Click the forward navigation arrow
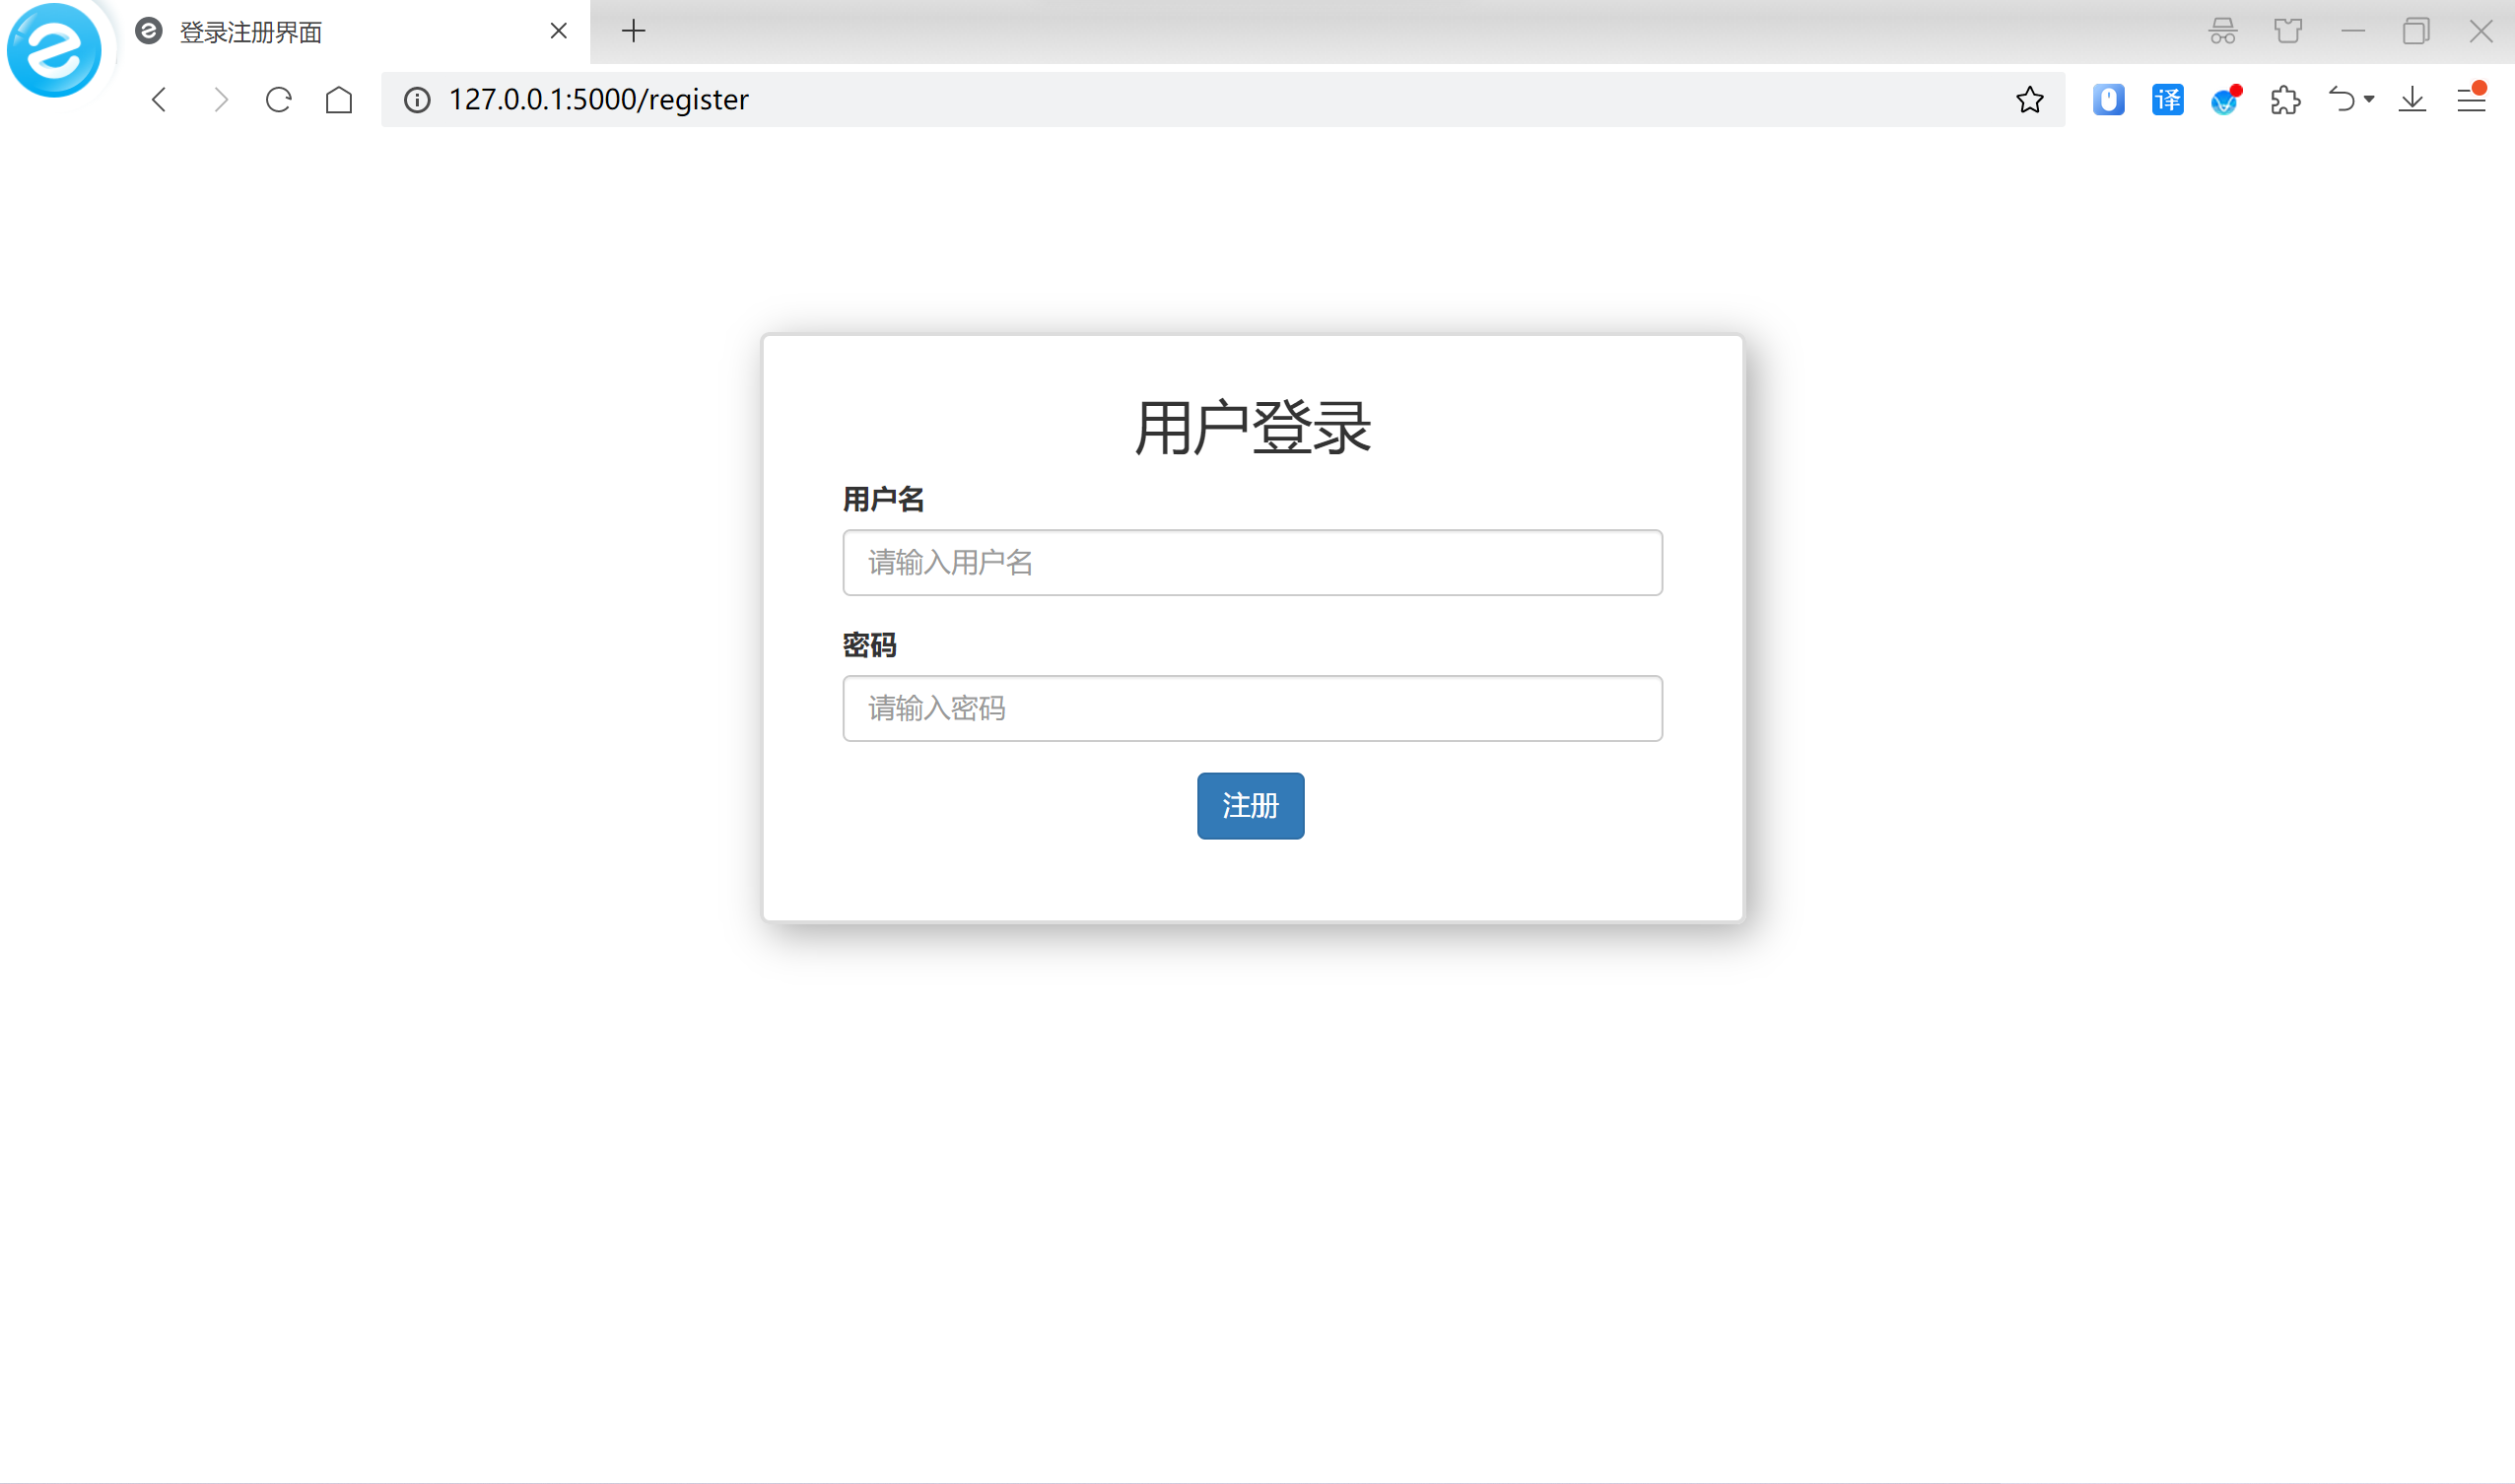 click(x=220, y=100)
